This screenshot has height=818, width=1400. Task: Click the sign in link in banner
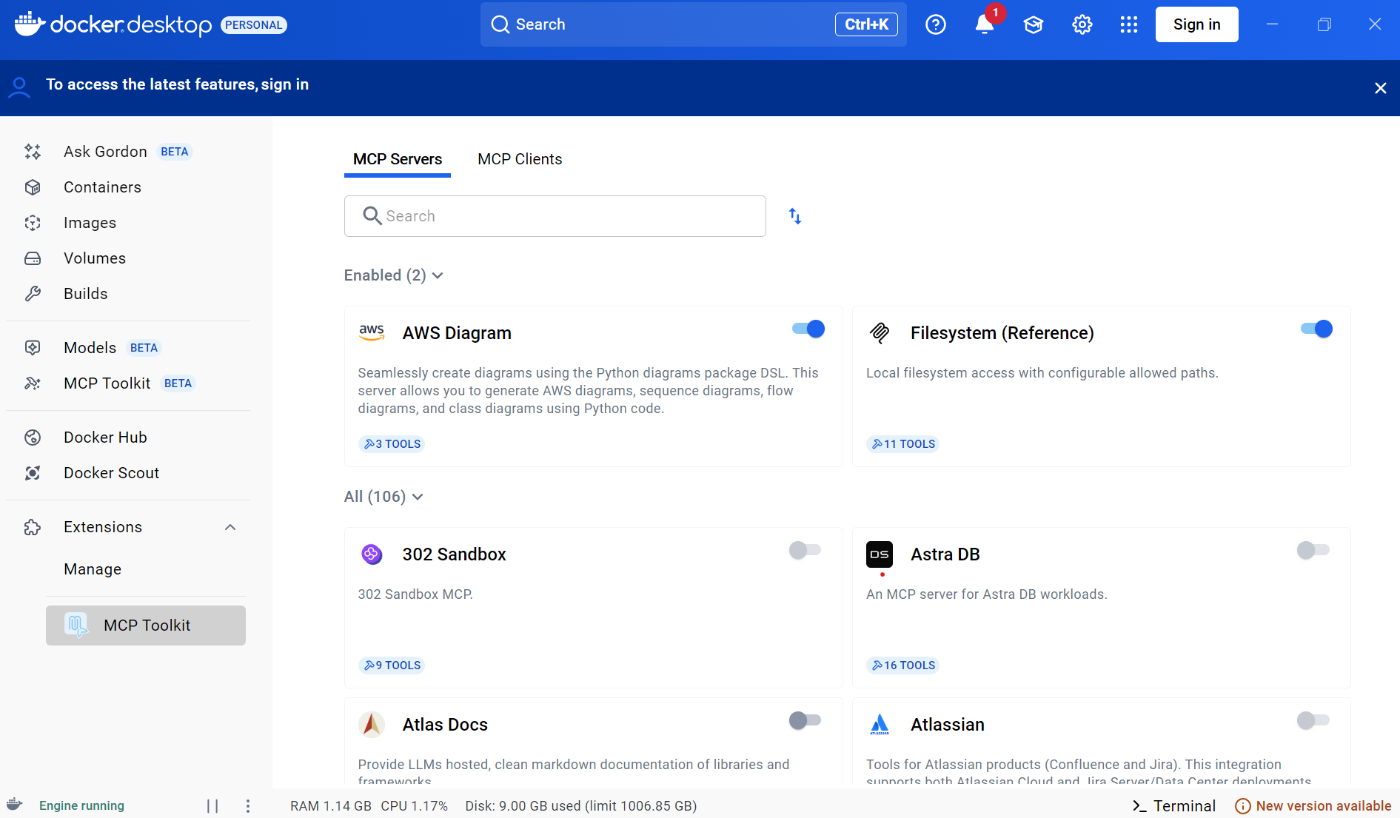coord(285,85)
